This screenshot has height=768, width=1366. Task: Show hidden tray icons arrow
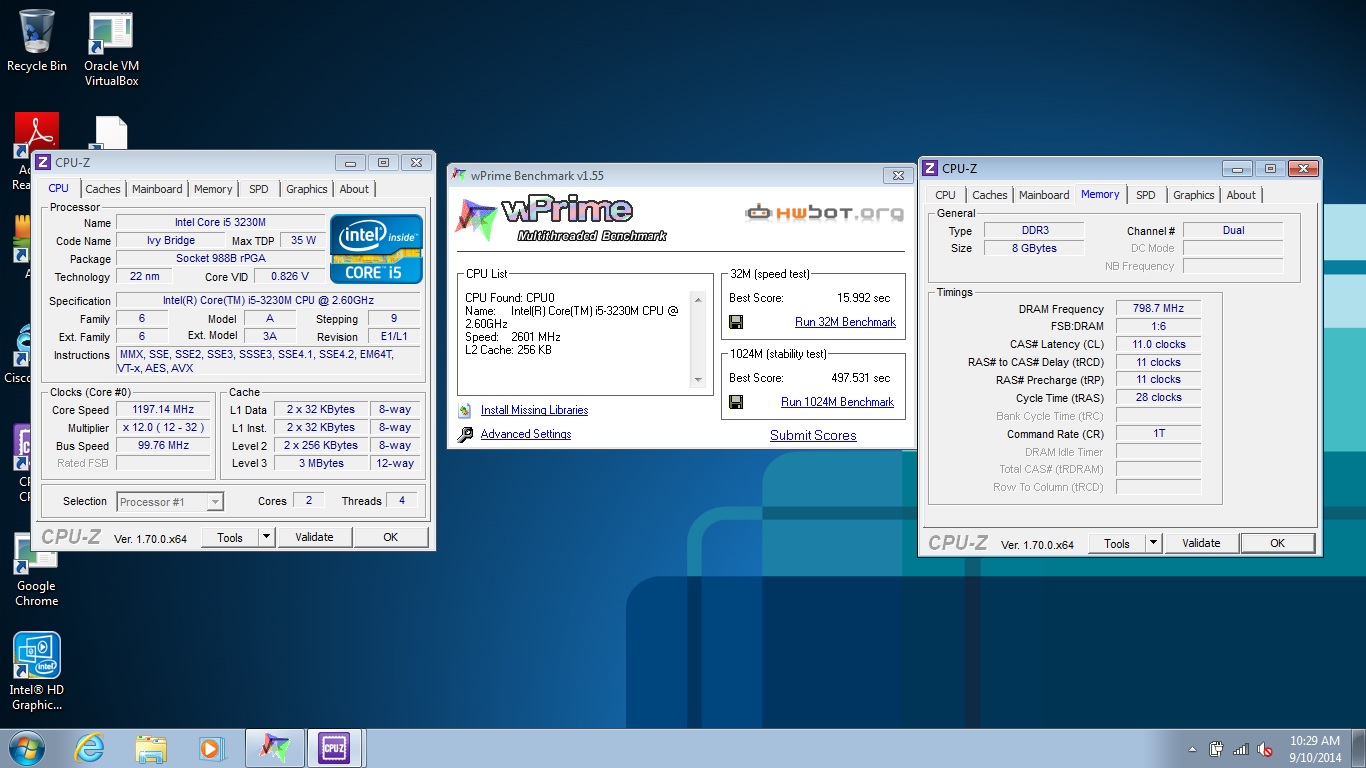tap(1192, 749)
